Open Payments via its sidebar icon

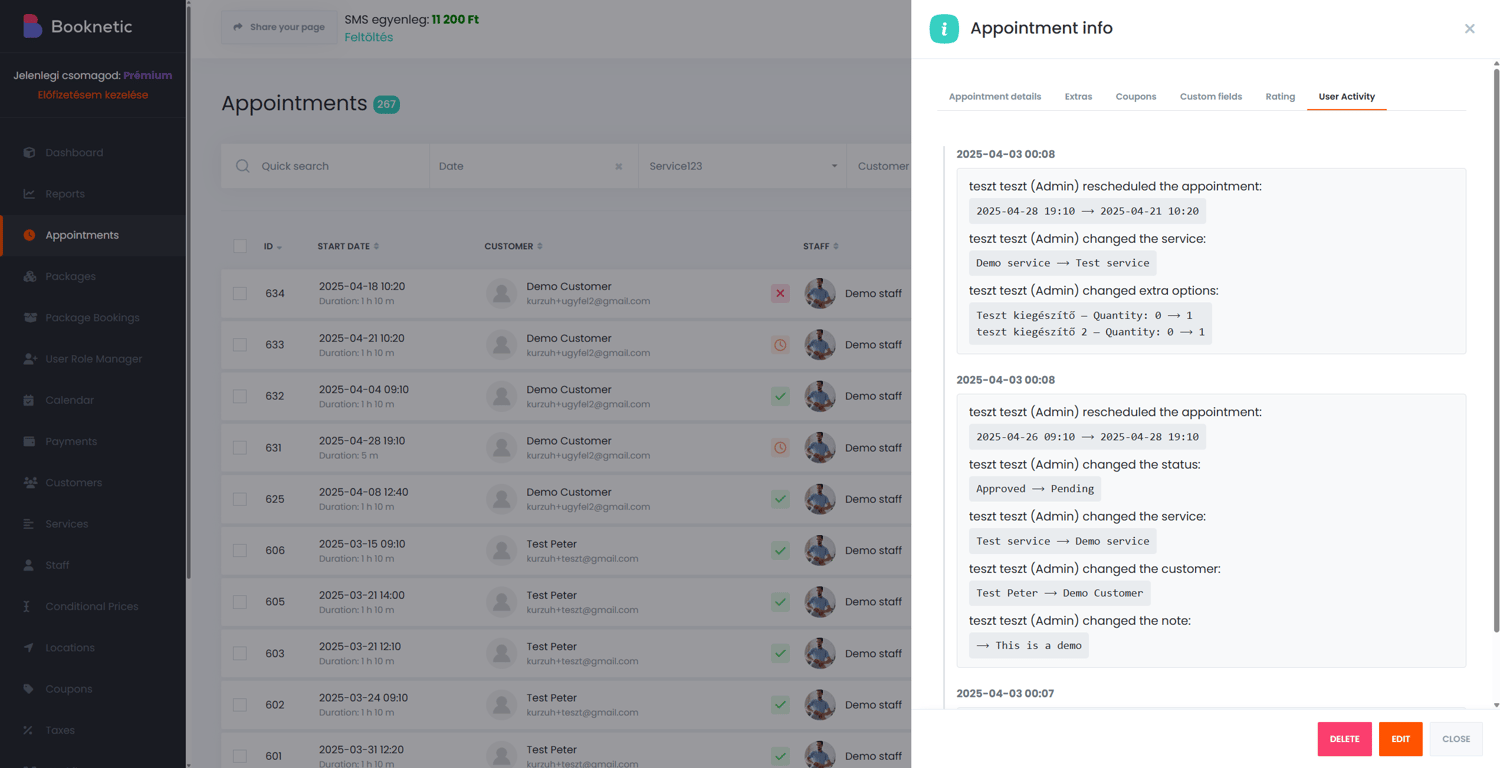click(29, 441)
